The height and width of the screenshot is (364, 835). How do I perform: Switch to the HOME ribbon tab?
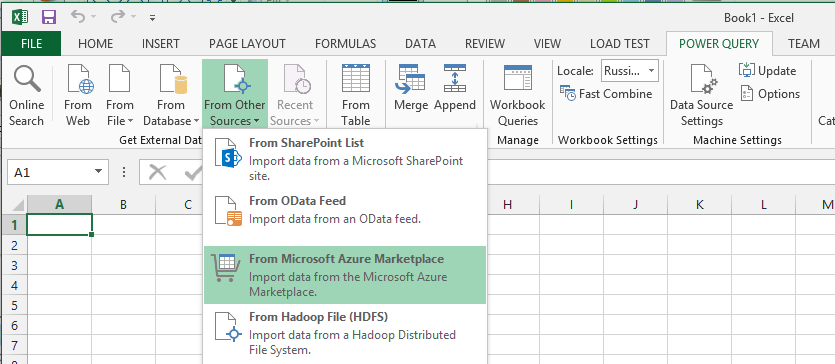(95, 44)
